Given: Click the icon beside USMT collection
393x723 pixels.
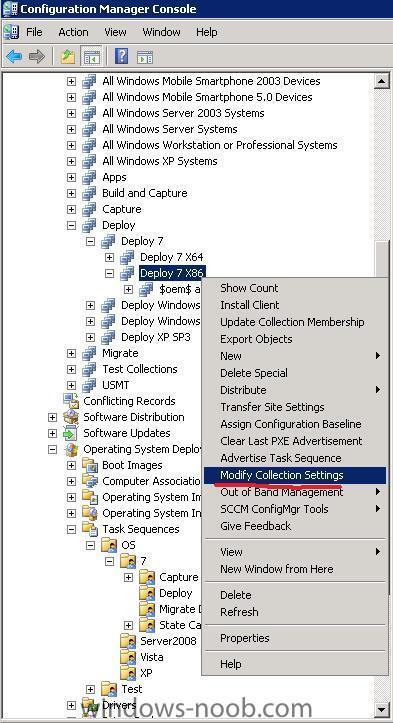Looking at the screenshot, I should coord(89,385).
